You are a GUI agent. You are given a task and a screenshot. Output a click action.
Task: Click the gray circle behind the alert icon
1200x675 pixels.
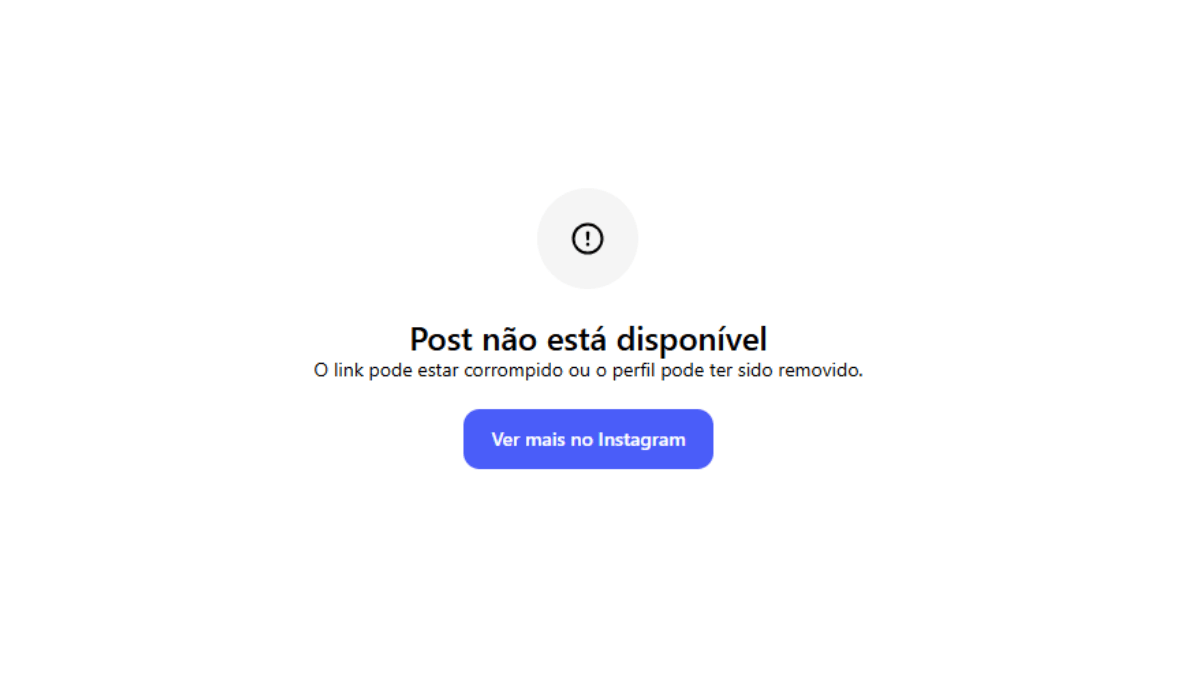587,239
